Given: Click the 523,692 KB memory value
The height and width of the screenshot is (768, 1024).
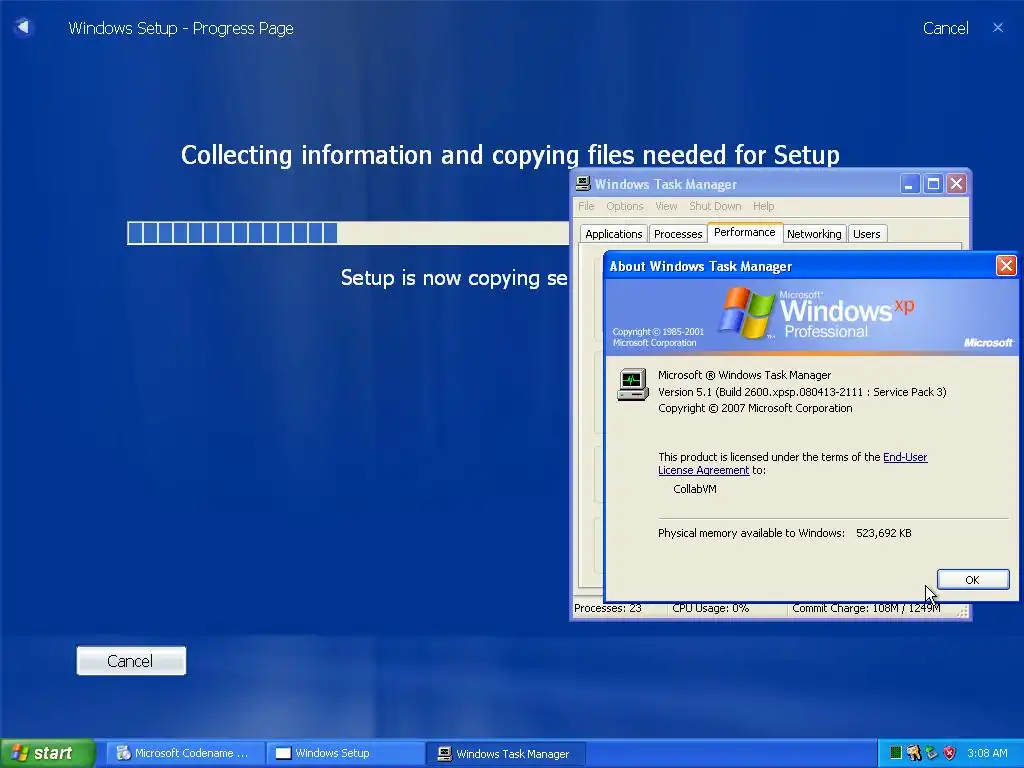Looking at the screenshot, I should pyautogui.click(x=884, y=533).
